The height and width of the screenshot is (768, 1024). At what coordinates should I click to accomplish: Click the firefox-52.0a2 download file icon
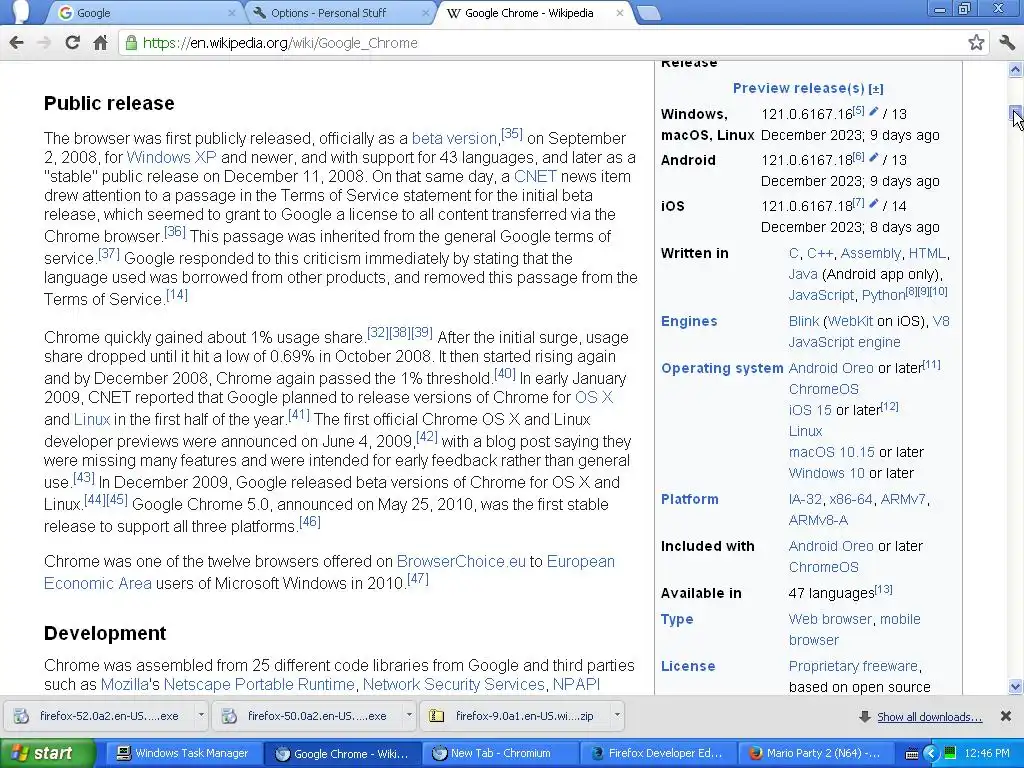tap(22, 716)
